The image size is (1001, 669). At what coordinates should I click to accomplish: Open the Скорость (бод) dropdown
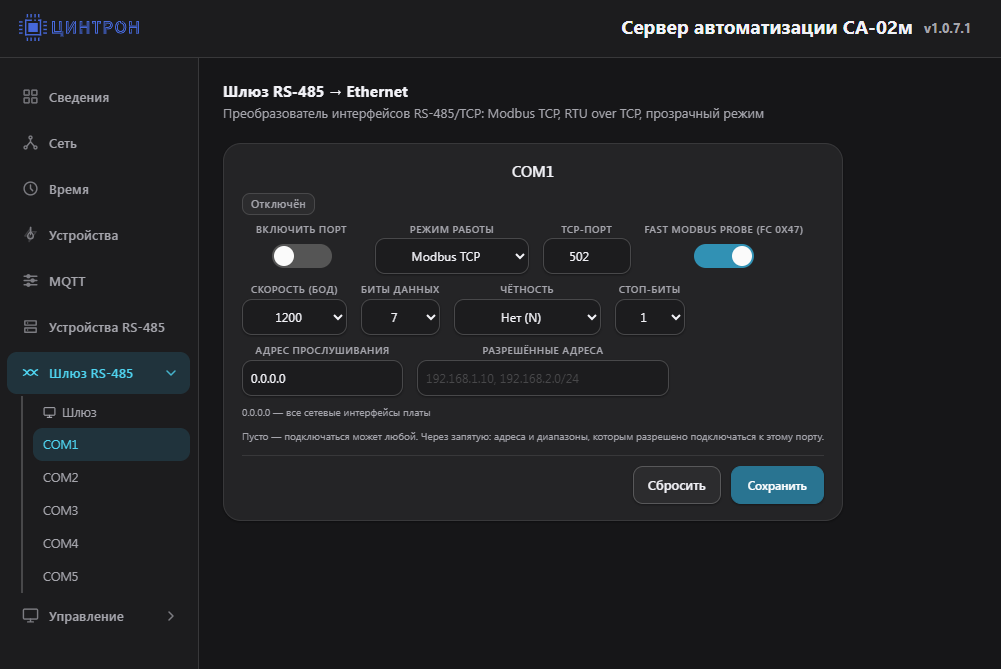click(294, 317)
